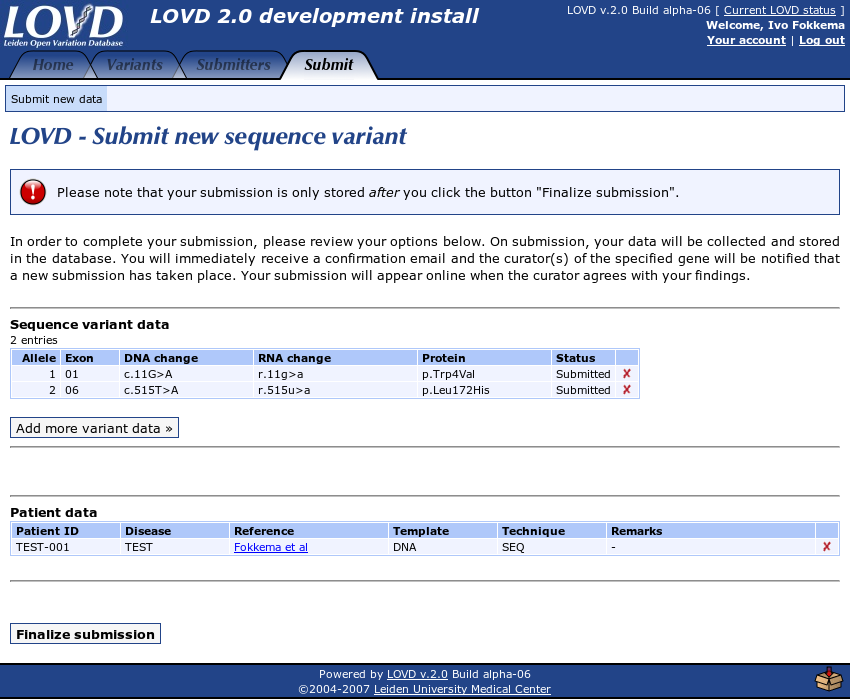Click the Sequence variant data heading

click(89, 324)
